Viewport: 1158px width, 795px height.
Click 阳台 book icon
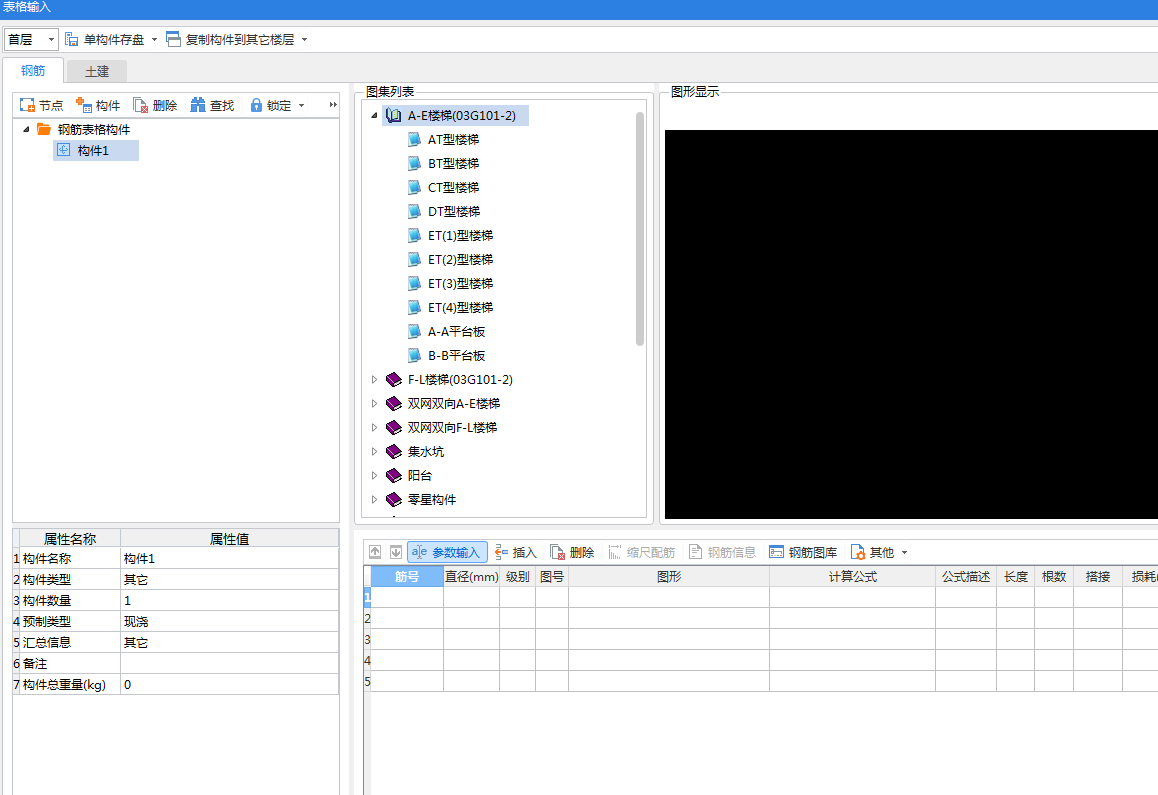[394, 476]
